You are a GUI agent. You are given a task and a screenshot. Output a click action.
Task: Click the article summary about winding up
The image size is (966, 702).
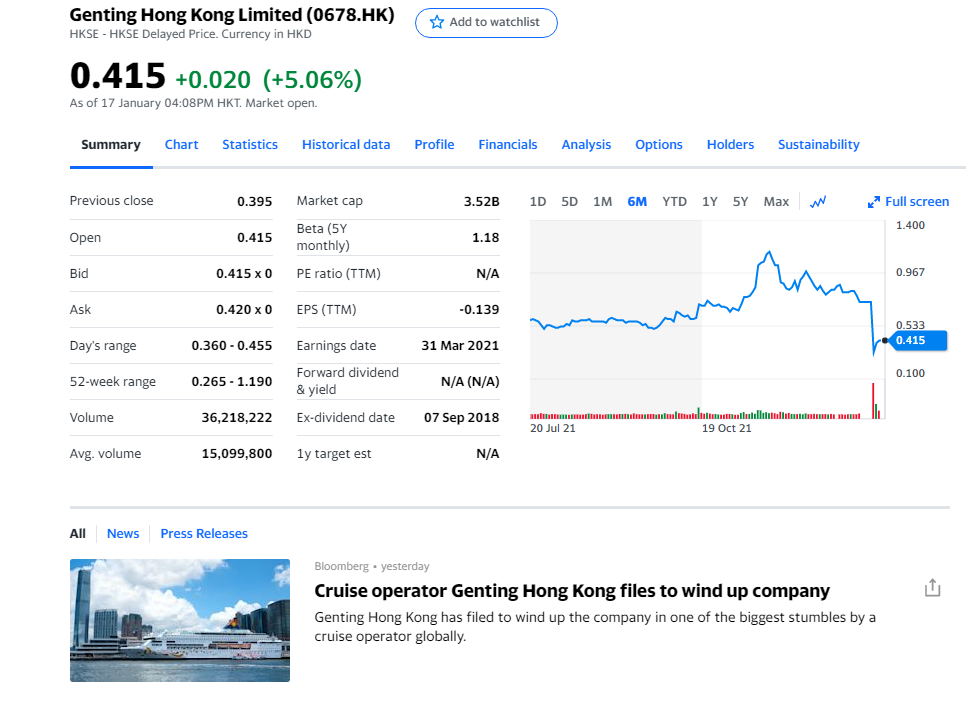595,626
